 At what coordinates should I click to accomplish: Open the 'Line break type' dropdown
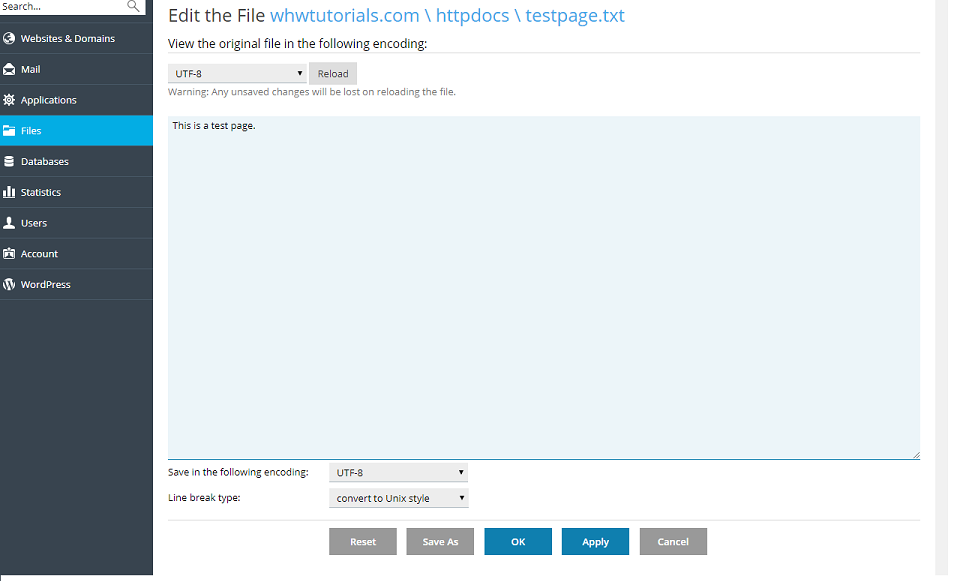pos(398,497)
